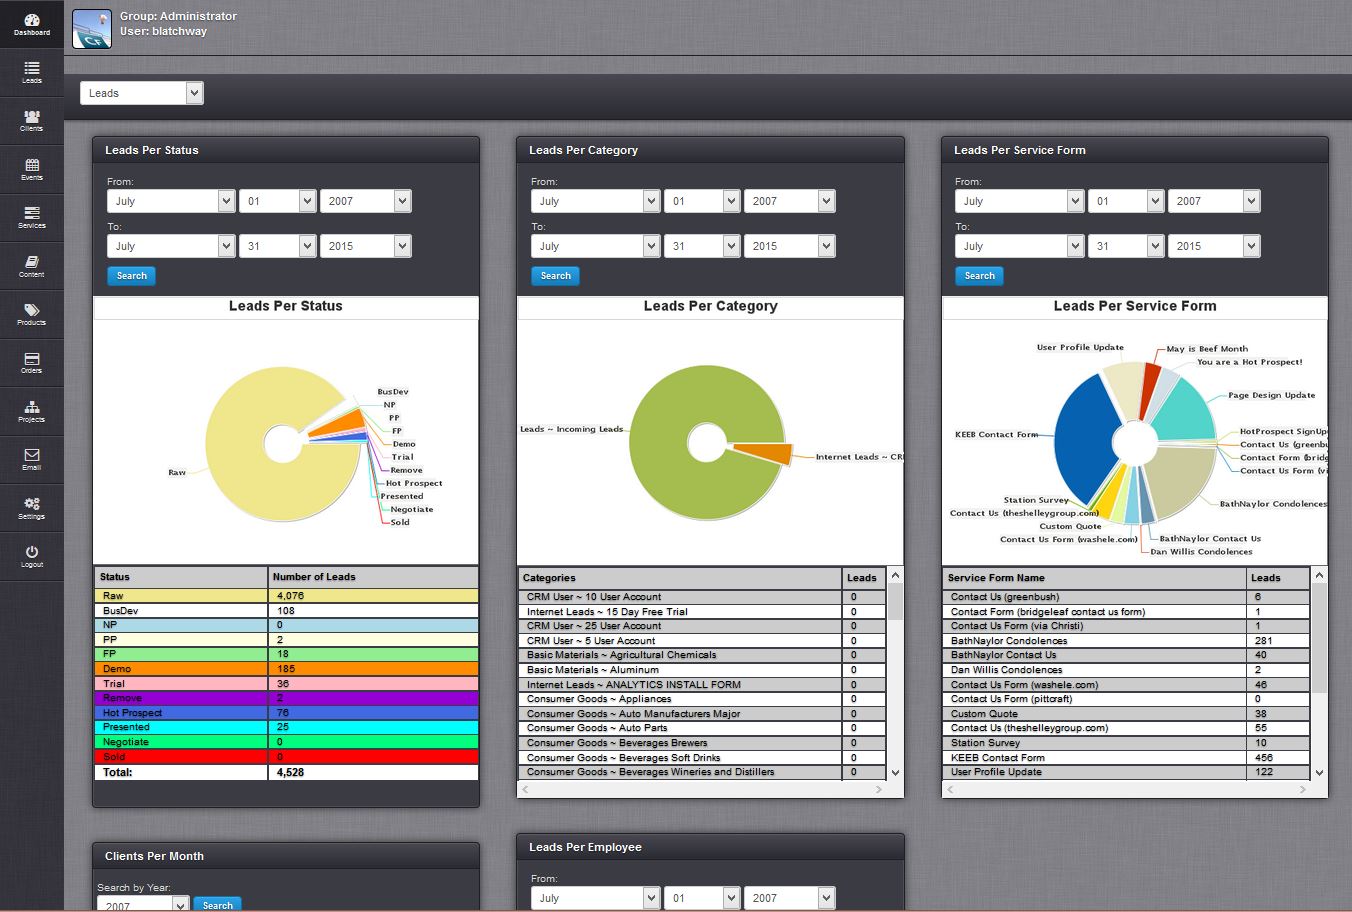
Task: Open From day dropdown in Leads Per Status
Action: click(x=278, y=201)
